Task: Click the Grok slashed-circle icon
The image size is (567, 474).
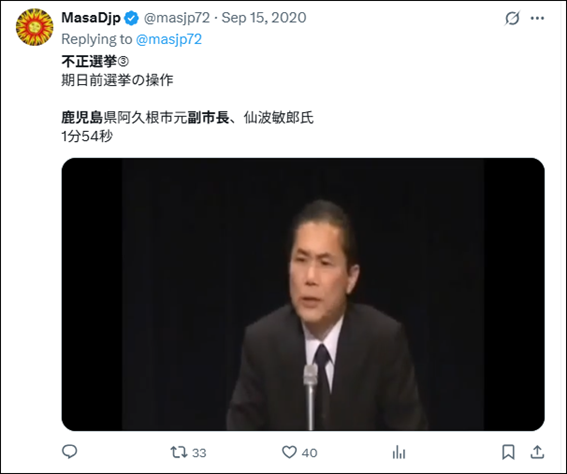Action: (512, 18)
